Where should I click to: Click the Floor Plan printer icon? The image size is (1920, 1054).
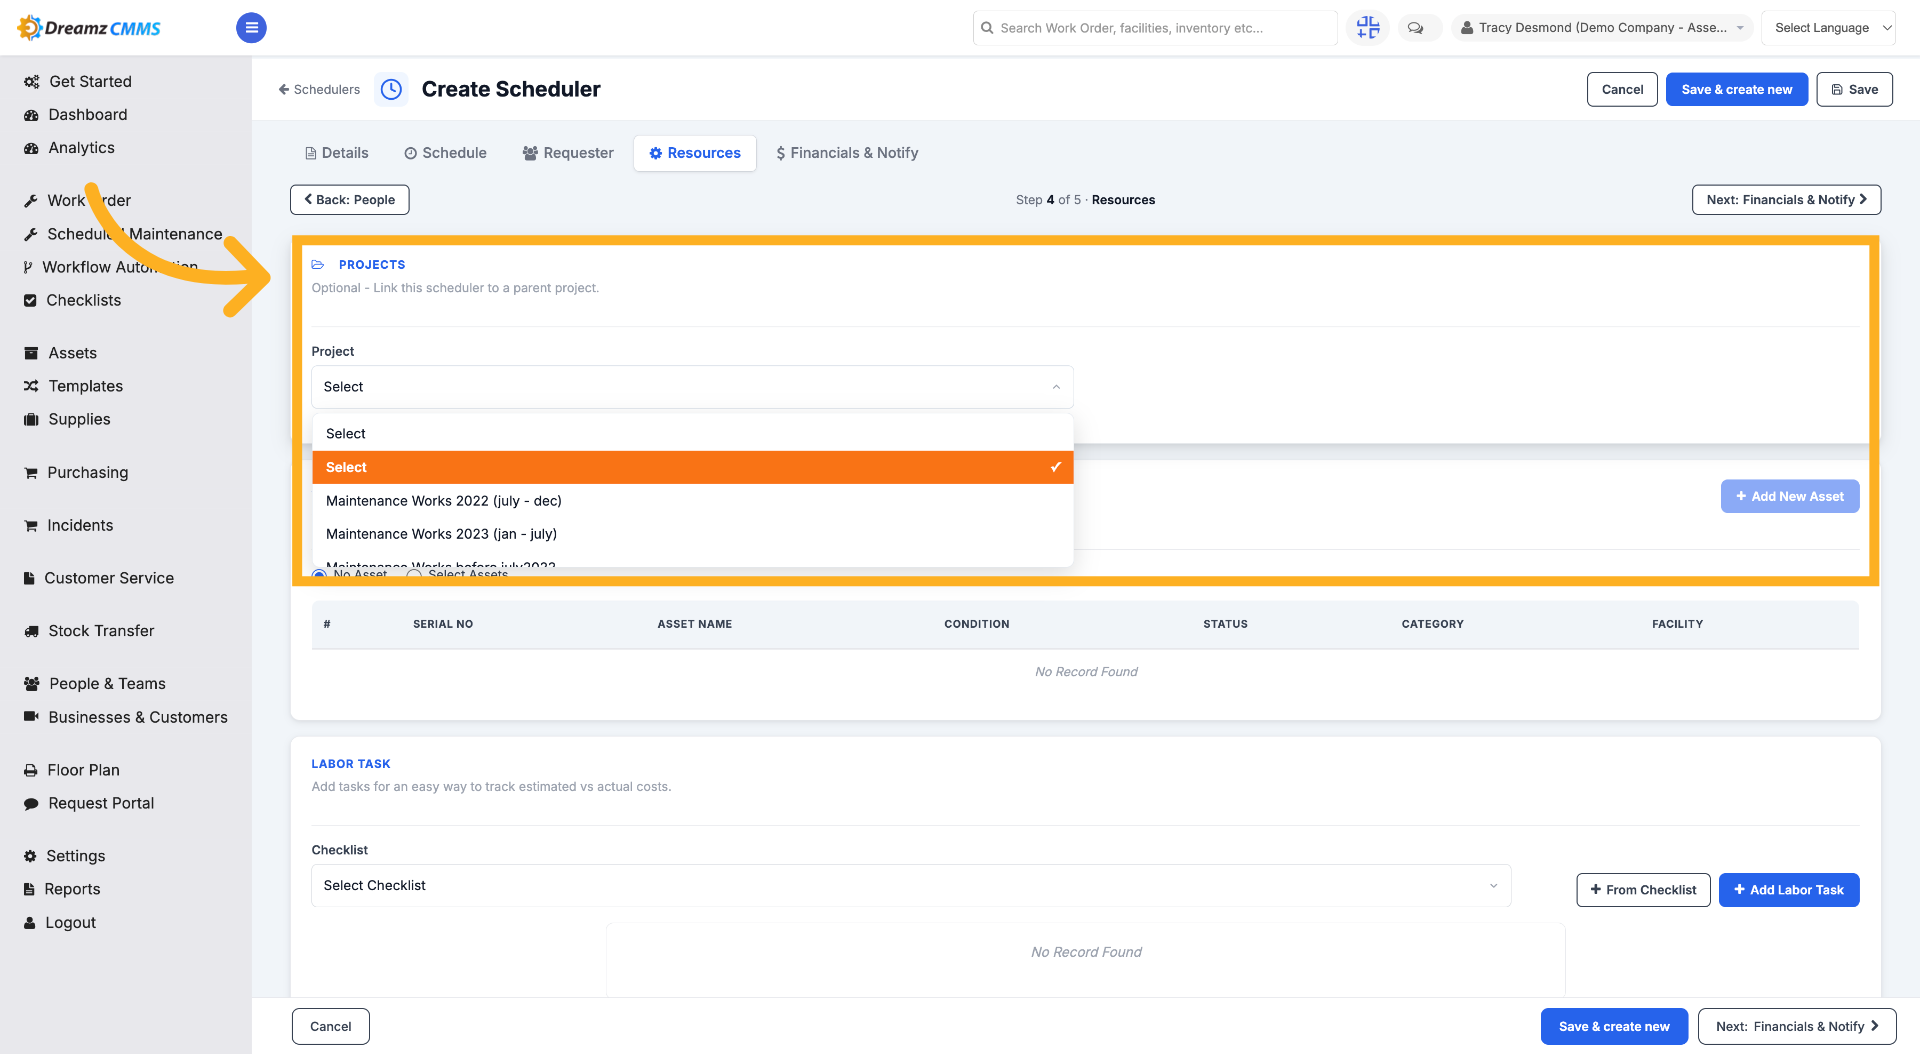[x=31, y=770]
